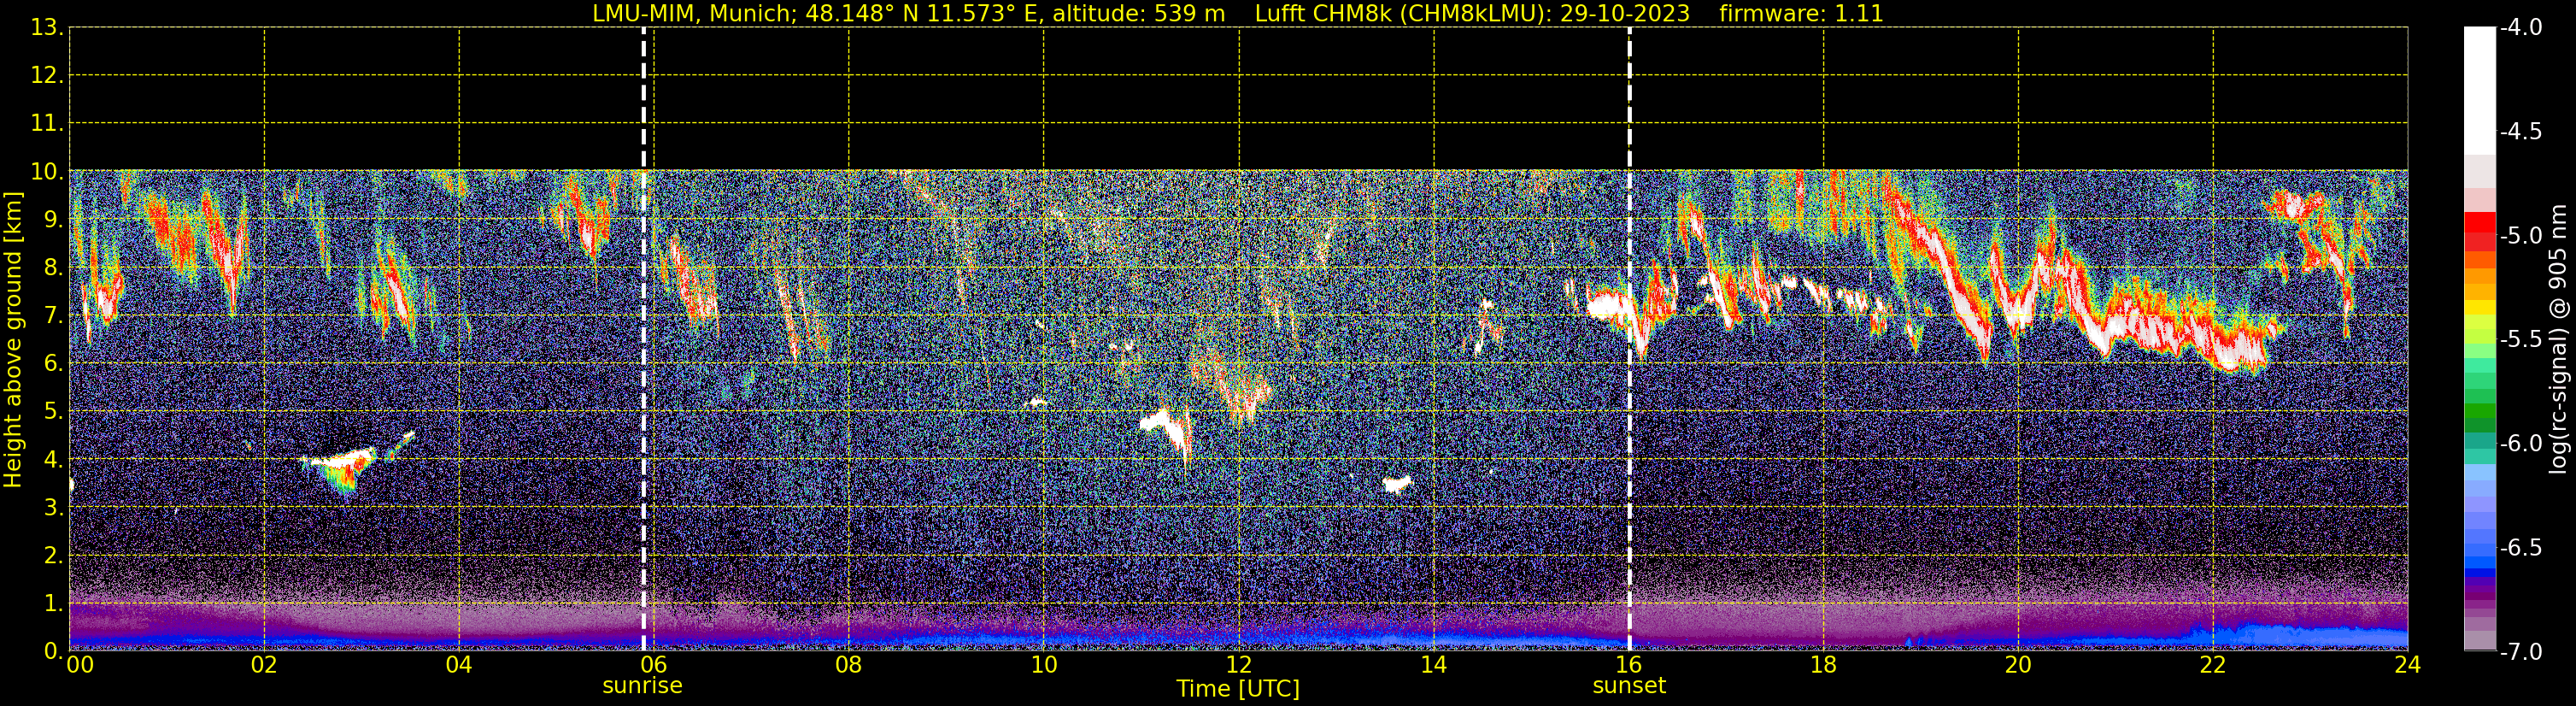Click the 'firmware: 1.11' text
This screenshot has width=2576, height=706.
tap(1801, 13)
